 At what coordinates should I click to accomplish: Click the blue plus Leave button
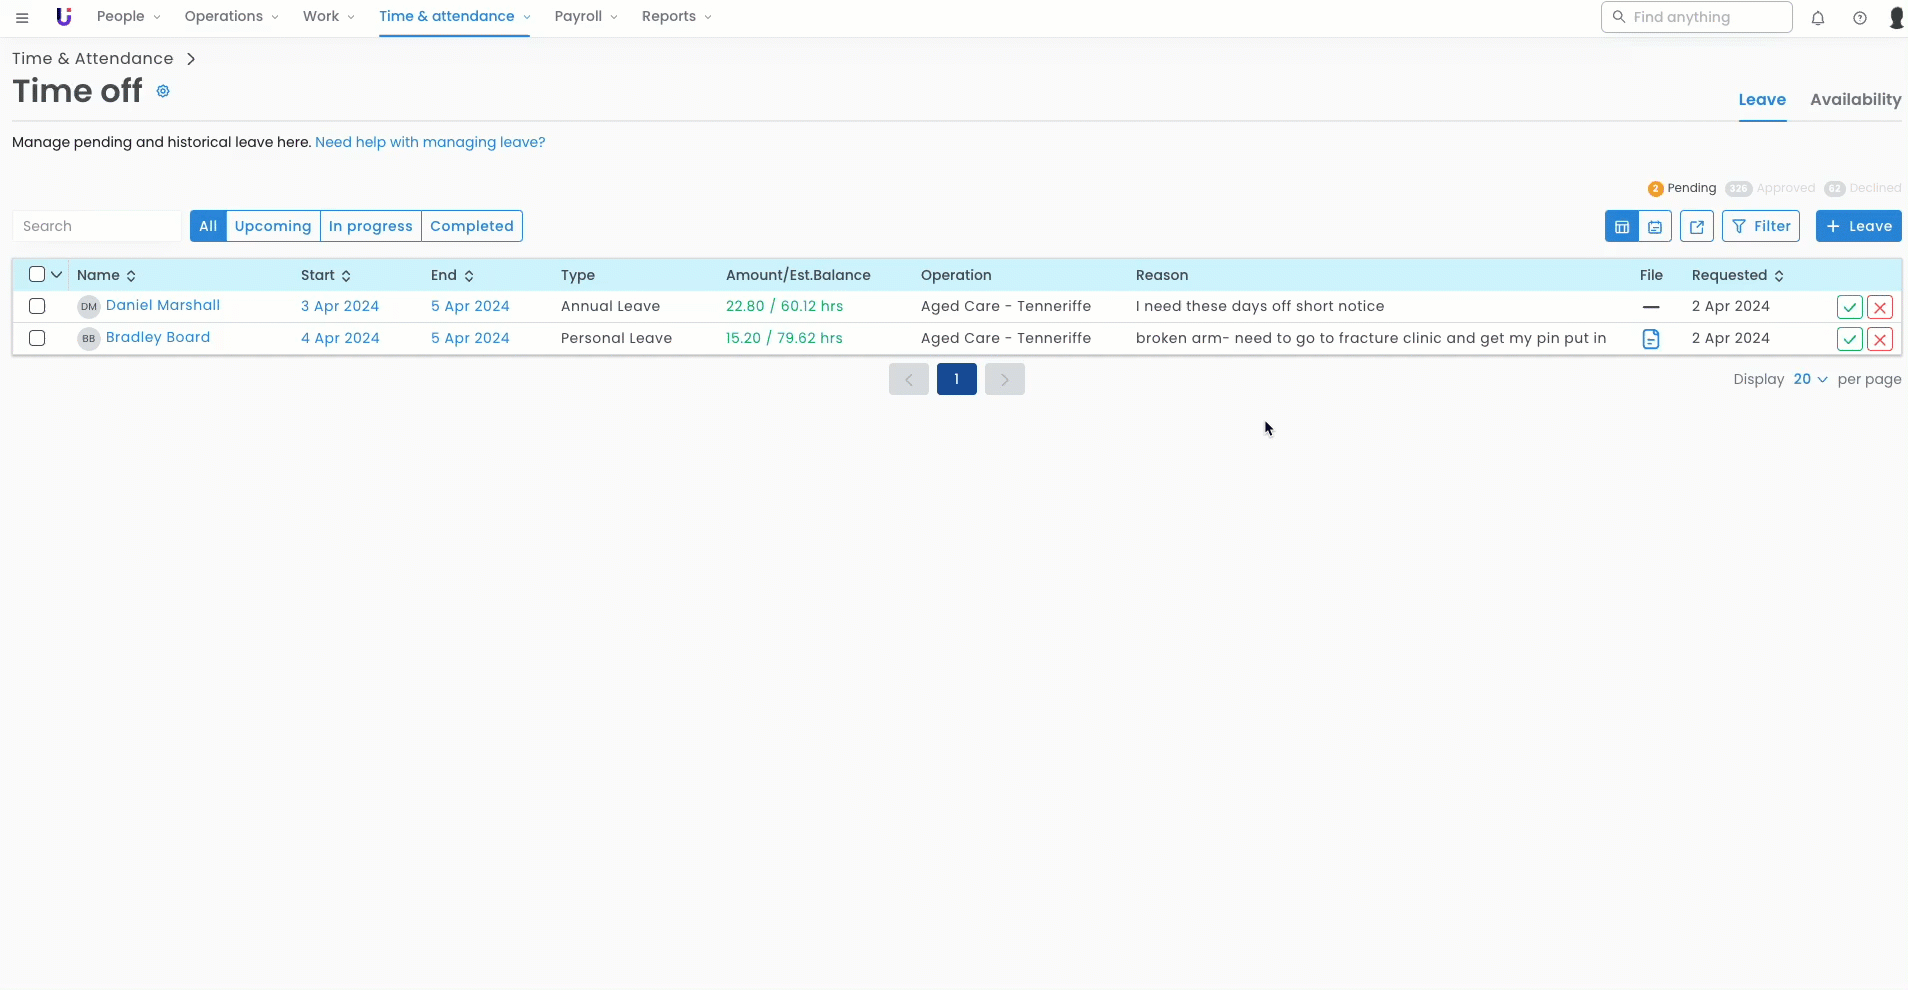click(1858, 227)
